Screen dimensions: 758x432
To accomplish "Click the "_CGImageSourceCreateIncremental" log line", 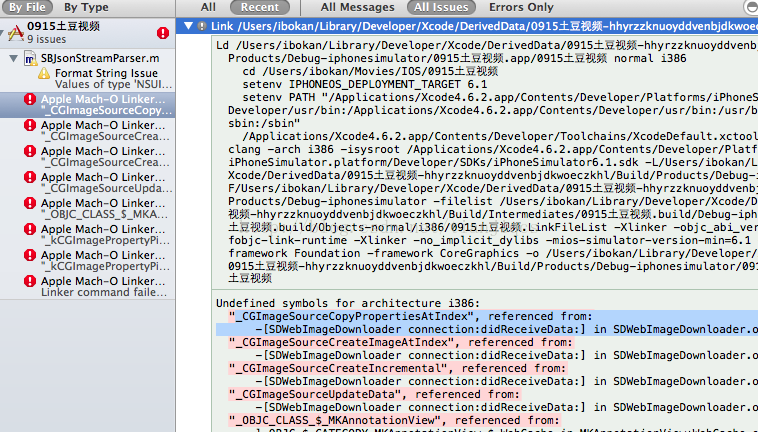I will click(397, 369).
